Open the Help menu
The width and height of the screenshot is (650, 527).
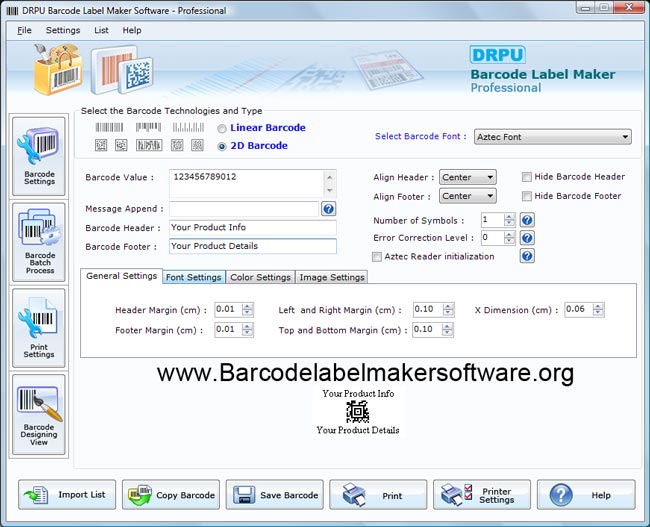pos(132,30)
